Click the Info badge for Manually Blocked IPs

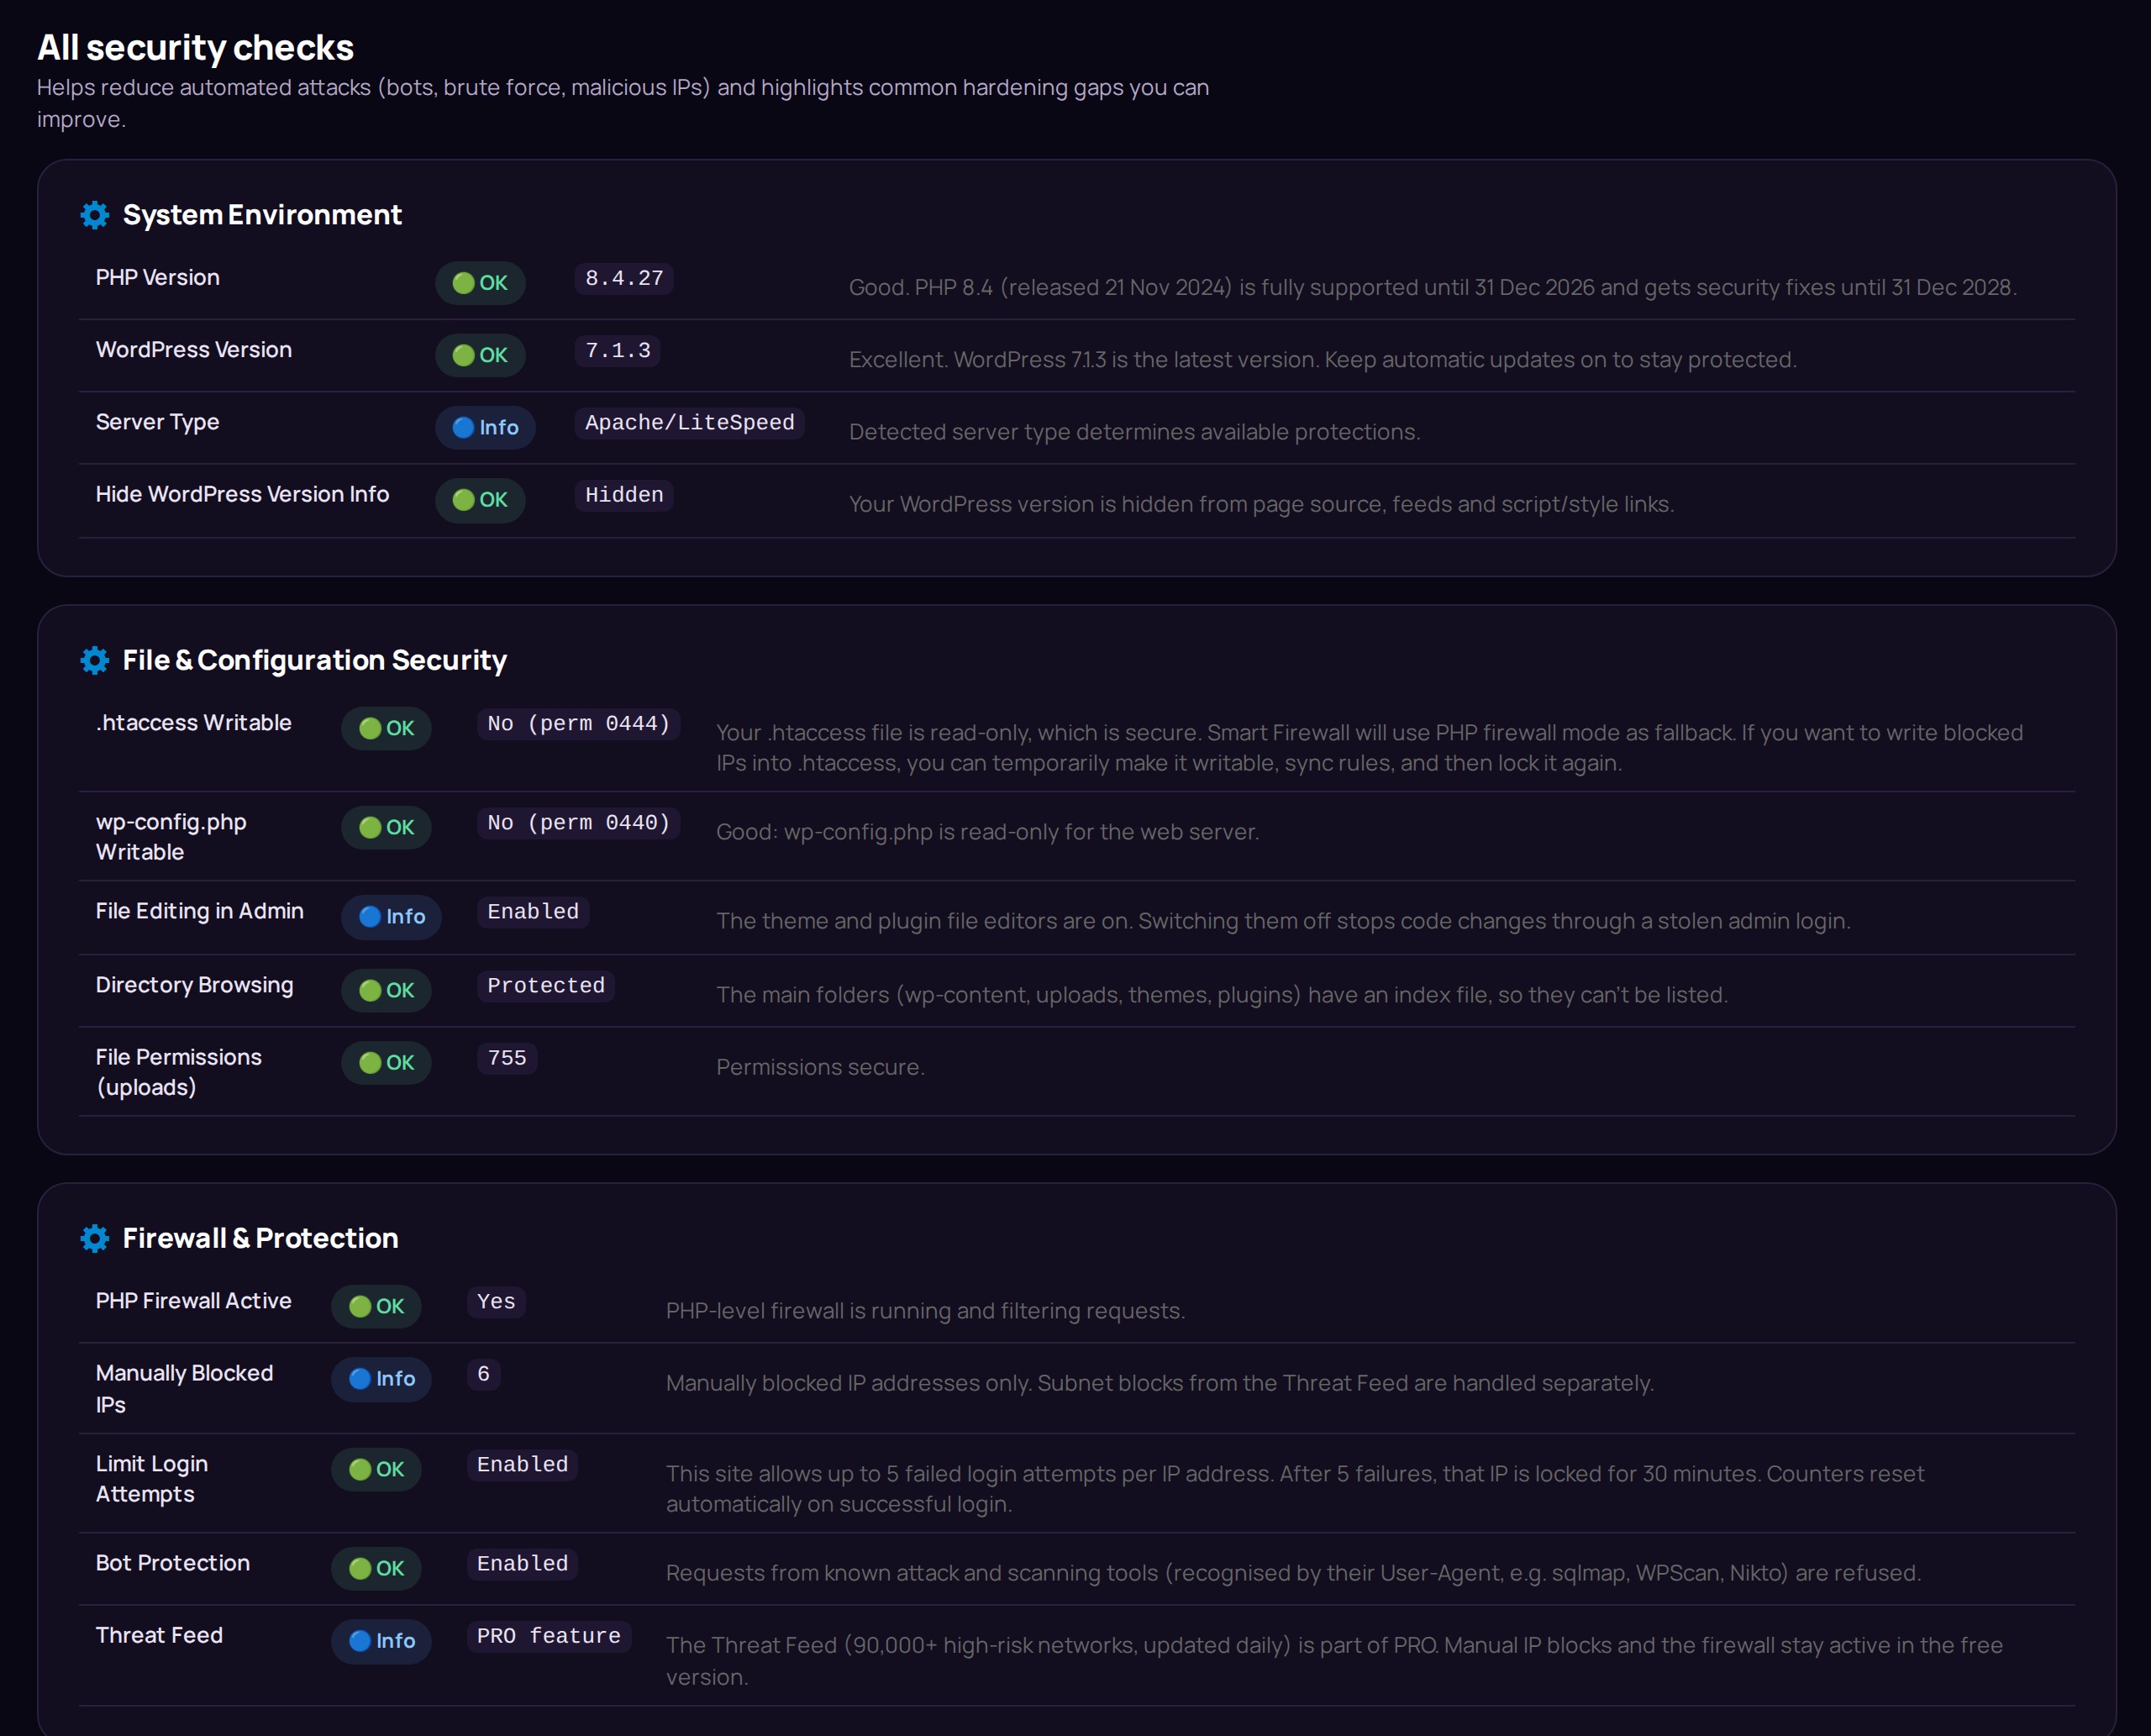[x=381, y=1379]
